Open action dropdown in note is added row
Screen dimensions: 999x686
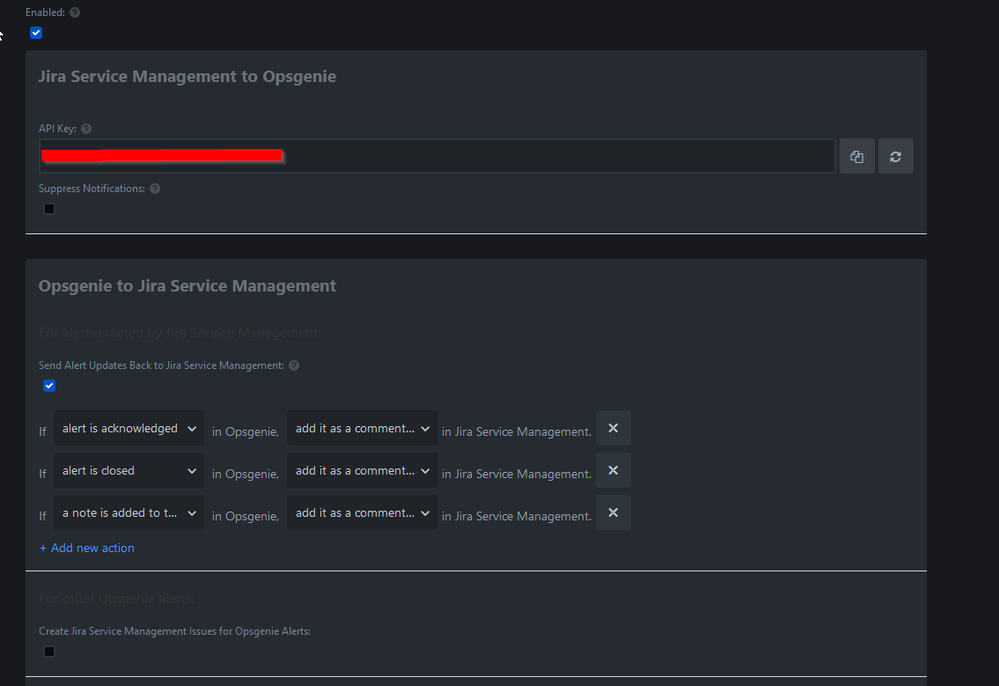[x=362, y=513]
